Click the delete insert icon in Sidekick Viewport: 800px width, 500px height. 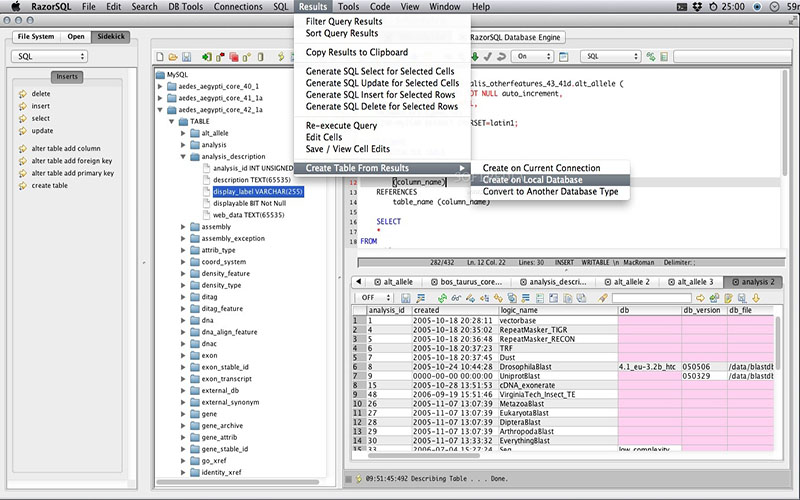(x=23, y=94)
